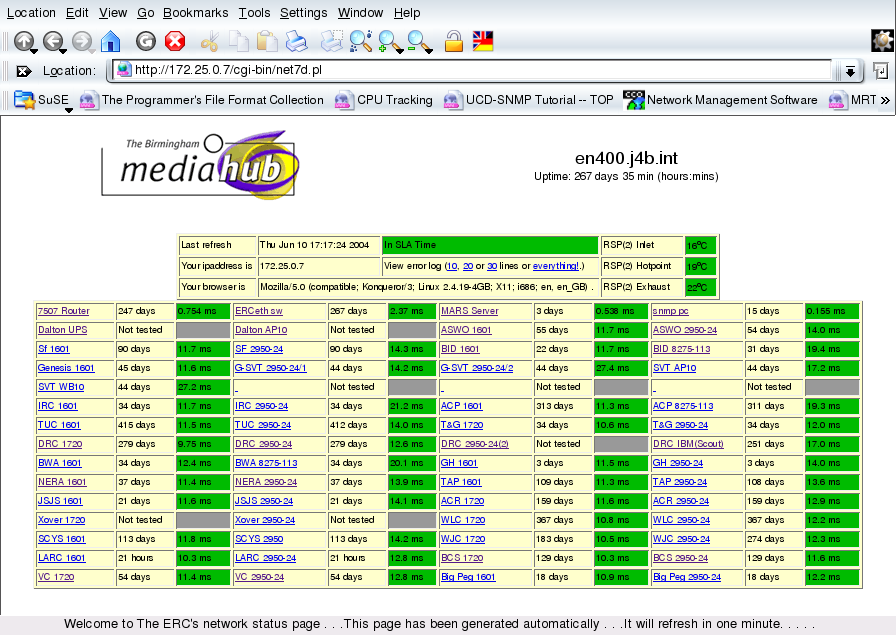
Task: Open the ACP 8275-113 link
Action: [x=683, y=406]
